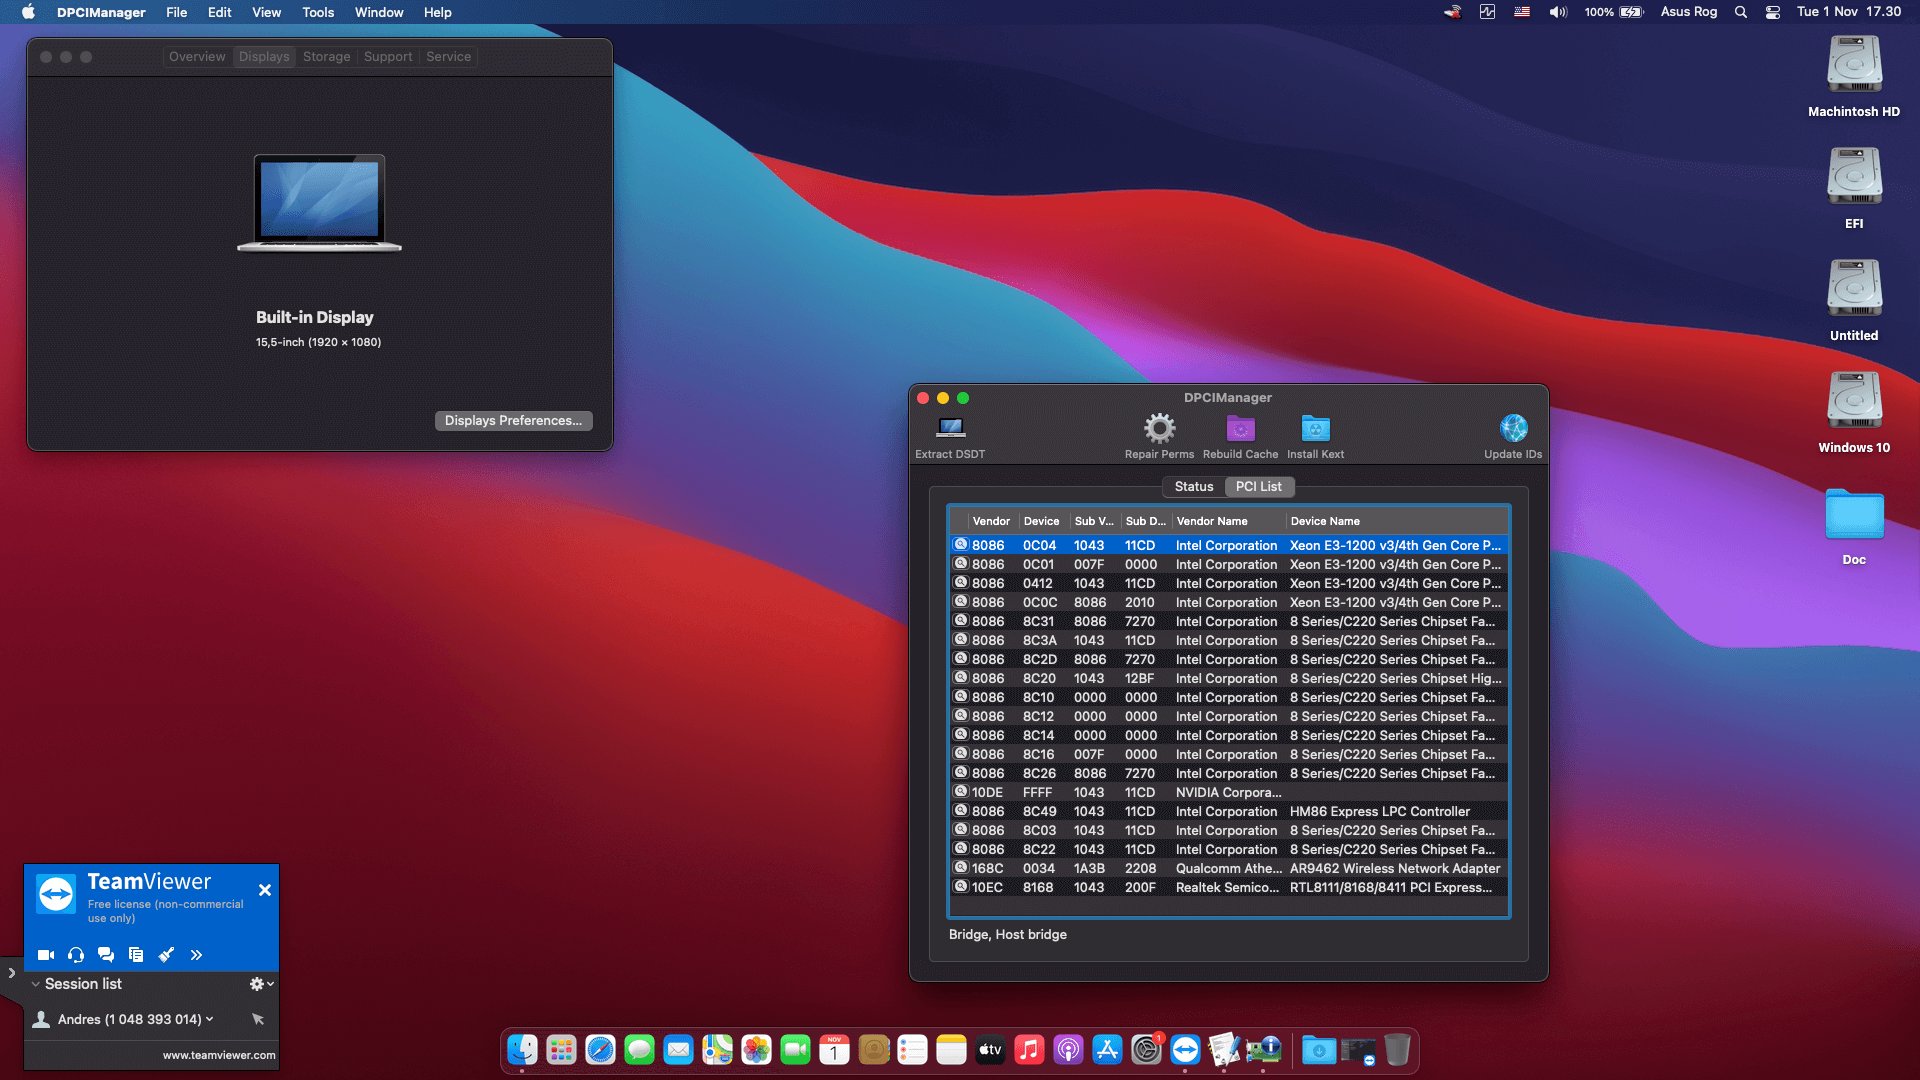Select the Repair Perms icon
The height and width of the screenshot is (1080, 1920).
point(1158,430)
